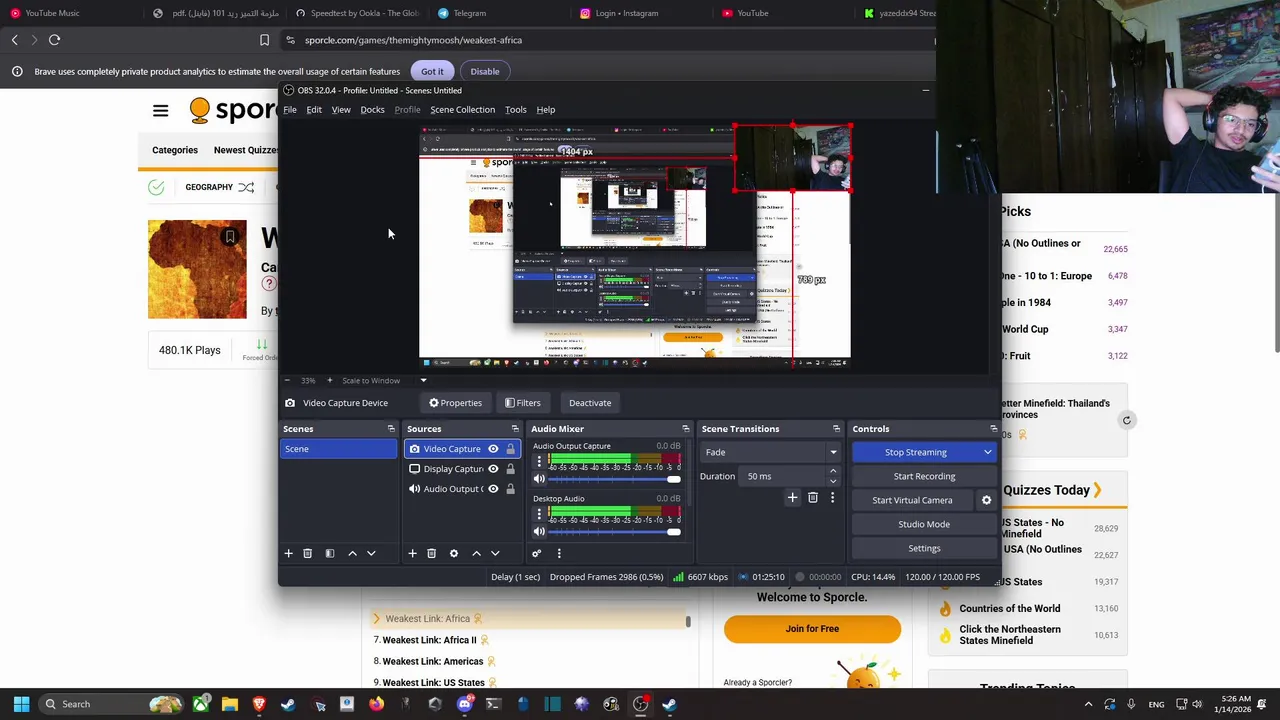Add a new source in Sources dock
This screenshot has height=720, width=1280.
412,553
